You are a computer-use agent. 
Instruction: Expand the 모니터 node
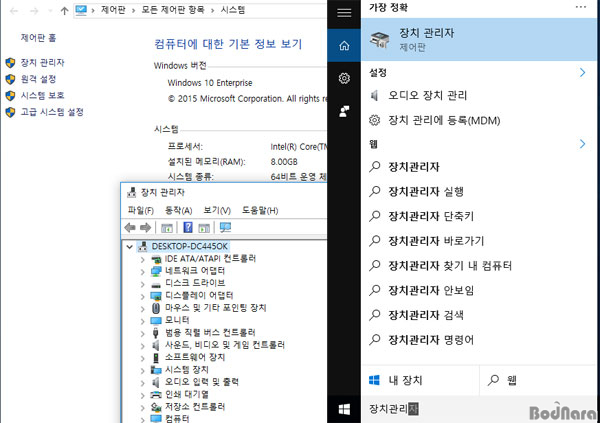coord(142,321)
